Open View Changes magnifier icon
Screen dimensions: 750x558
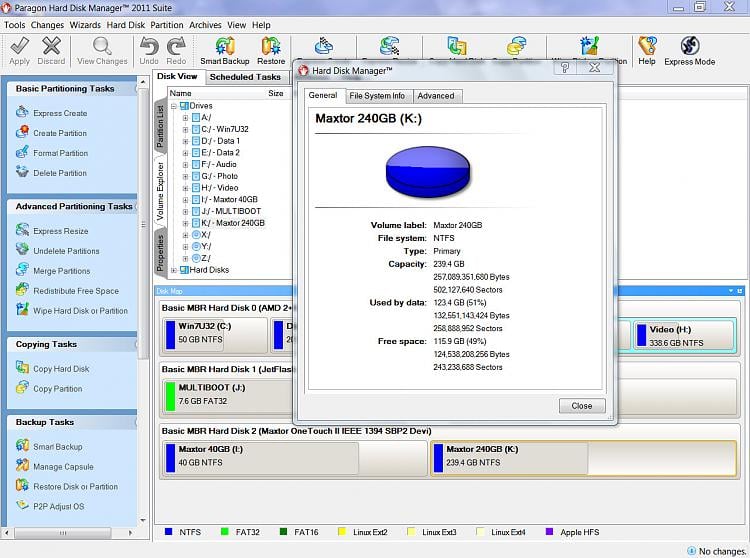102,46
